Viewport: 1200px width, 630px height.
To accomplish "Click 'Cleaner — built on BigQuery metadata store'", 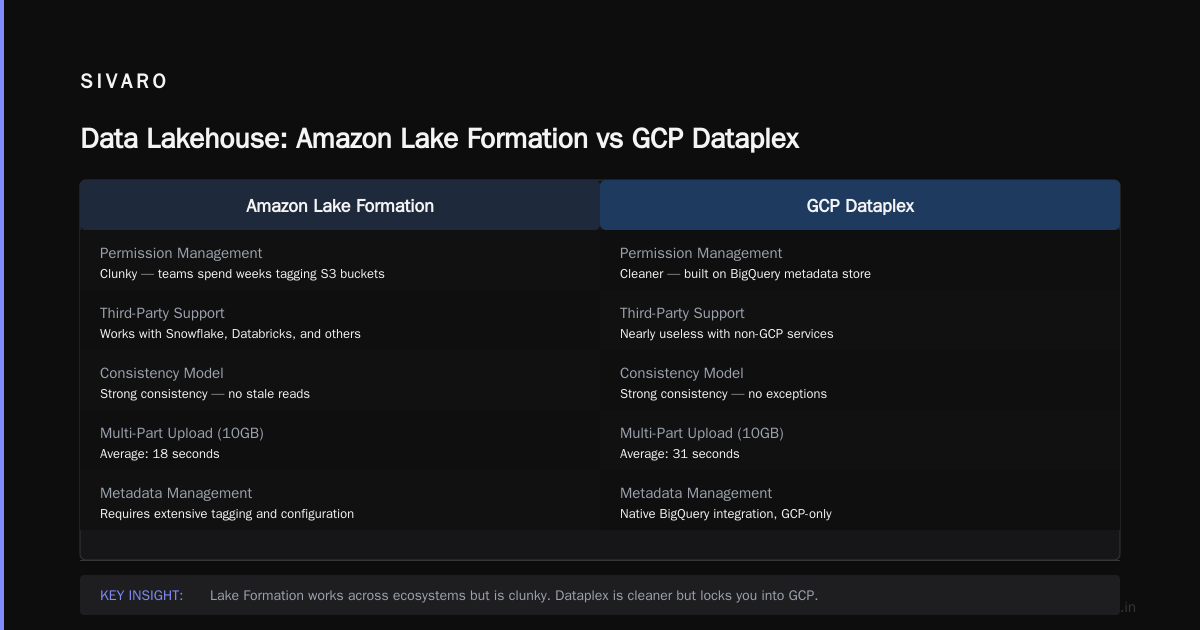I will tap(745, 274).
